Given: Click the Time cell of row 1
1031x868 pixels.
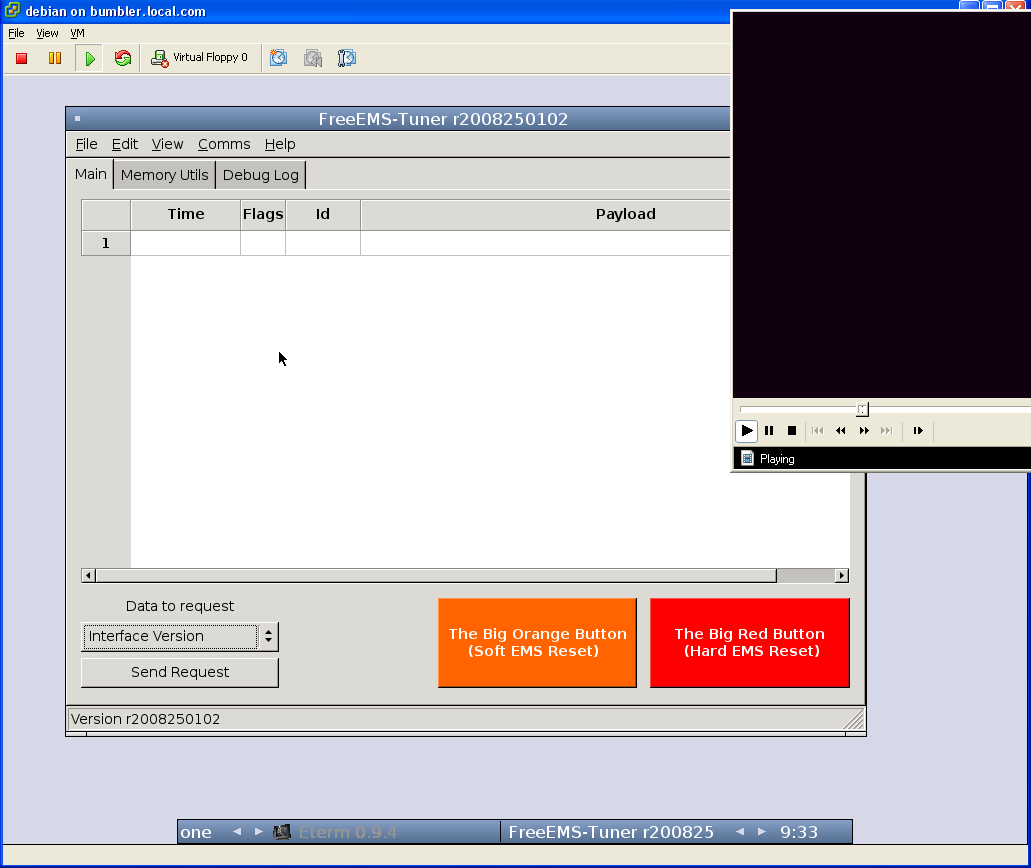Looking at the screenshot, I should tap(185, 243).
